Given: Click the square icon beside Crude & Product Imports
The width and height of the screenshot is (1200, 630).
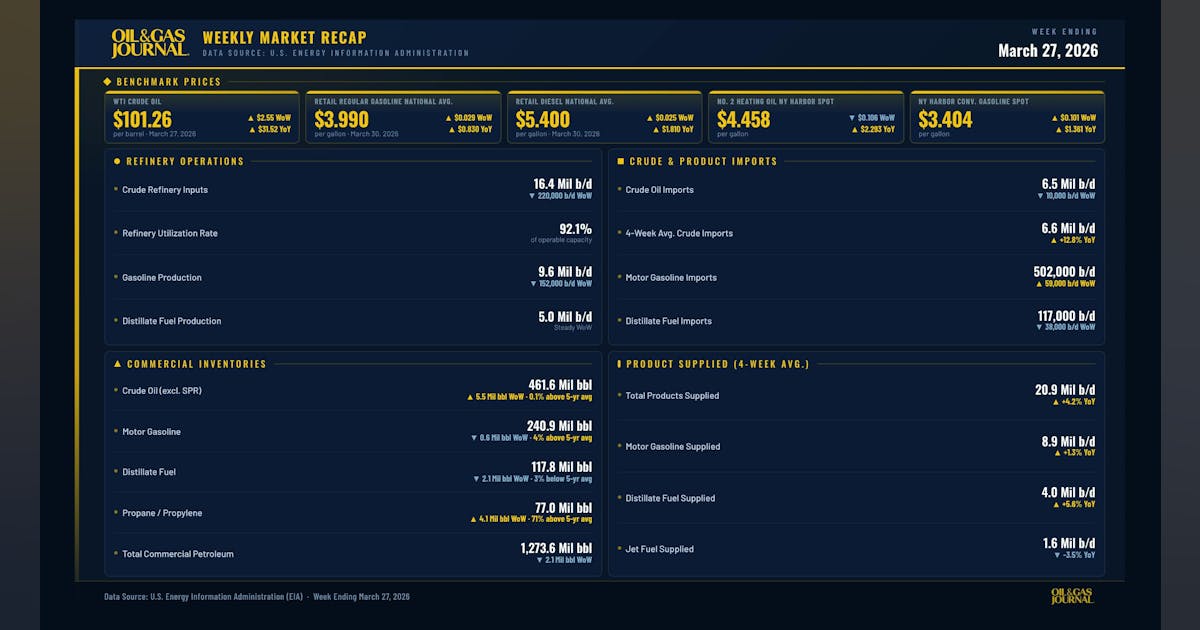Looking at the screenshot, I should click(620, 161).
